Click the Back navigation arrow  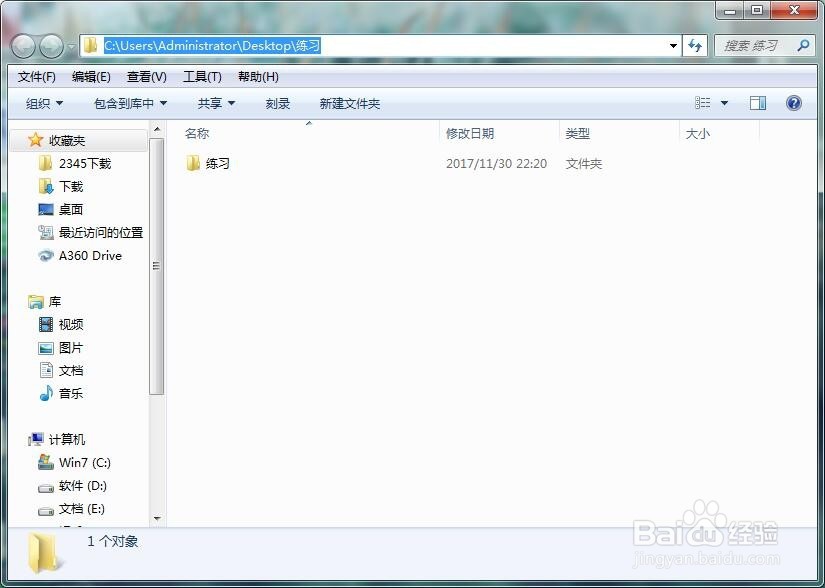(x=22, y=45)
